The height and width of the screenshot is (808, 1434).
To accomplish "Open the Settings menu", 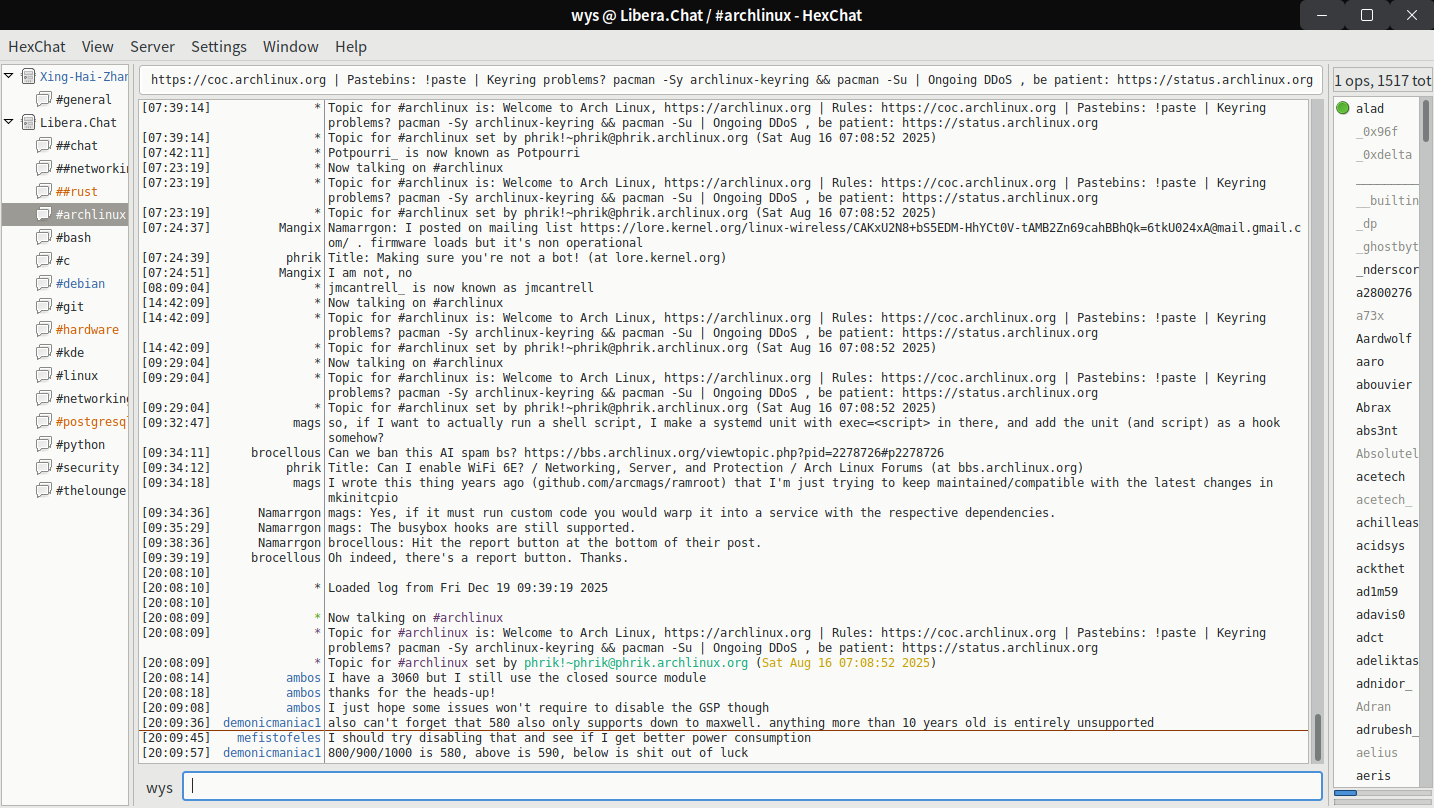I will (x=219, y=46).
